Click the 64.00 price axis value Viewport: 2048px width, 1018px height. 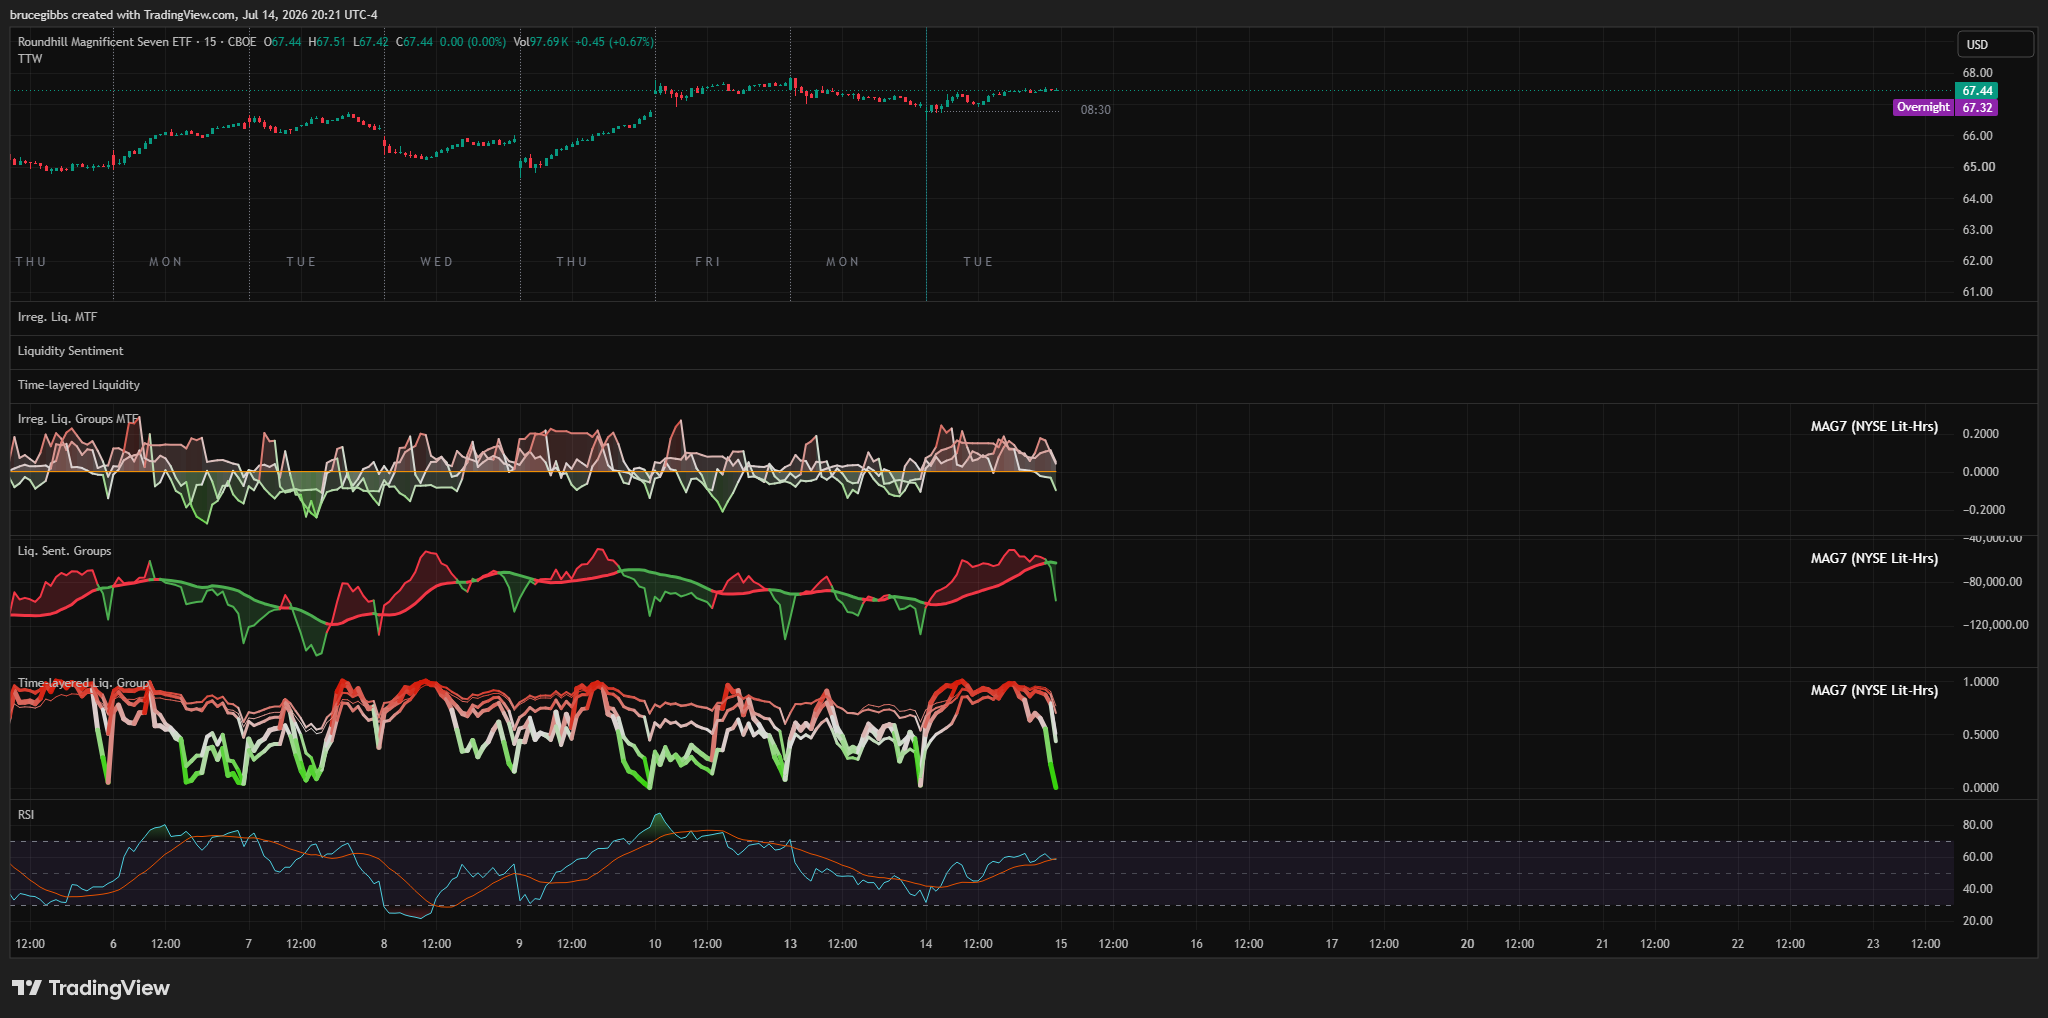pos(1977,199)
